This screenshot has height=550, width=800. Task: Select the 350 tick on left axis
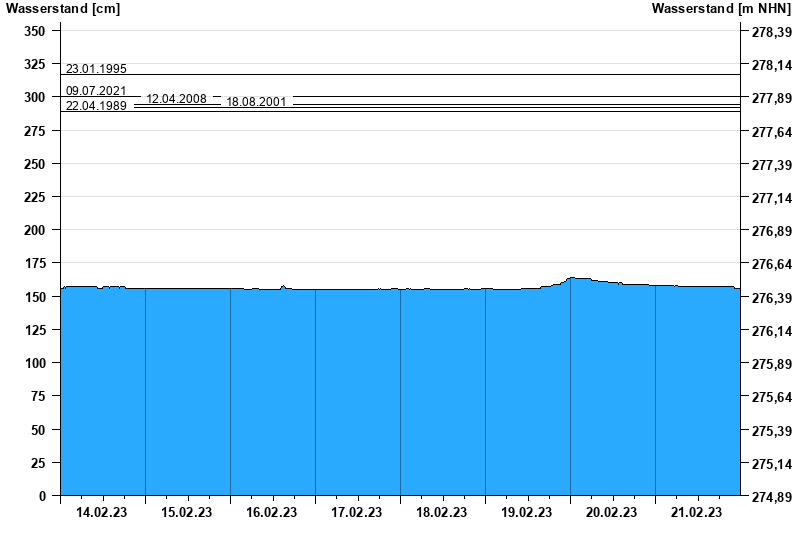[x=35, y=31]
